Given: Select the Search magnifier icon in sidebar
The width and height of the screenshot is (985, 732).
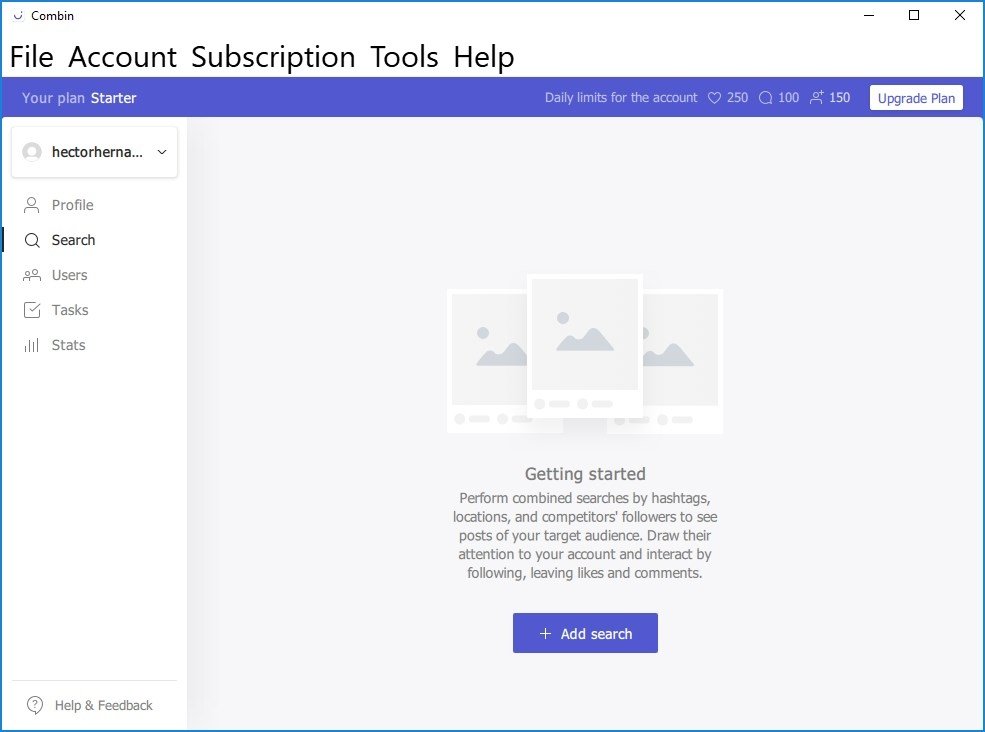Looking at the screenshot, I should (x=31, y=240).
